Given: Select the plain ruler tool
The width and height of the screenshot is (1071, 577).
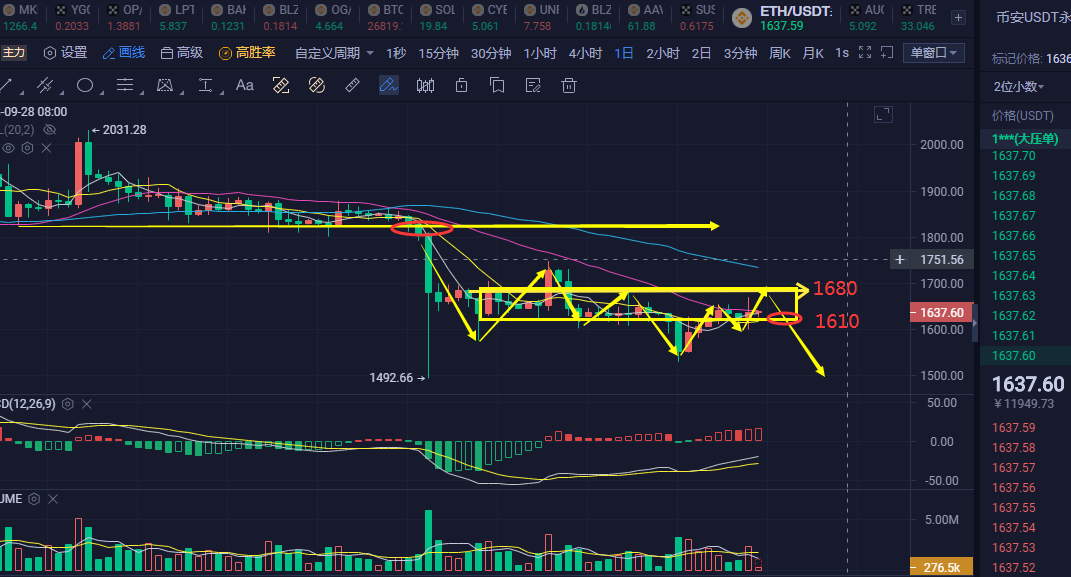Looking at the screenshot, I should coord(352,85).
